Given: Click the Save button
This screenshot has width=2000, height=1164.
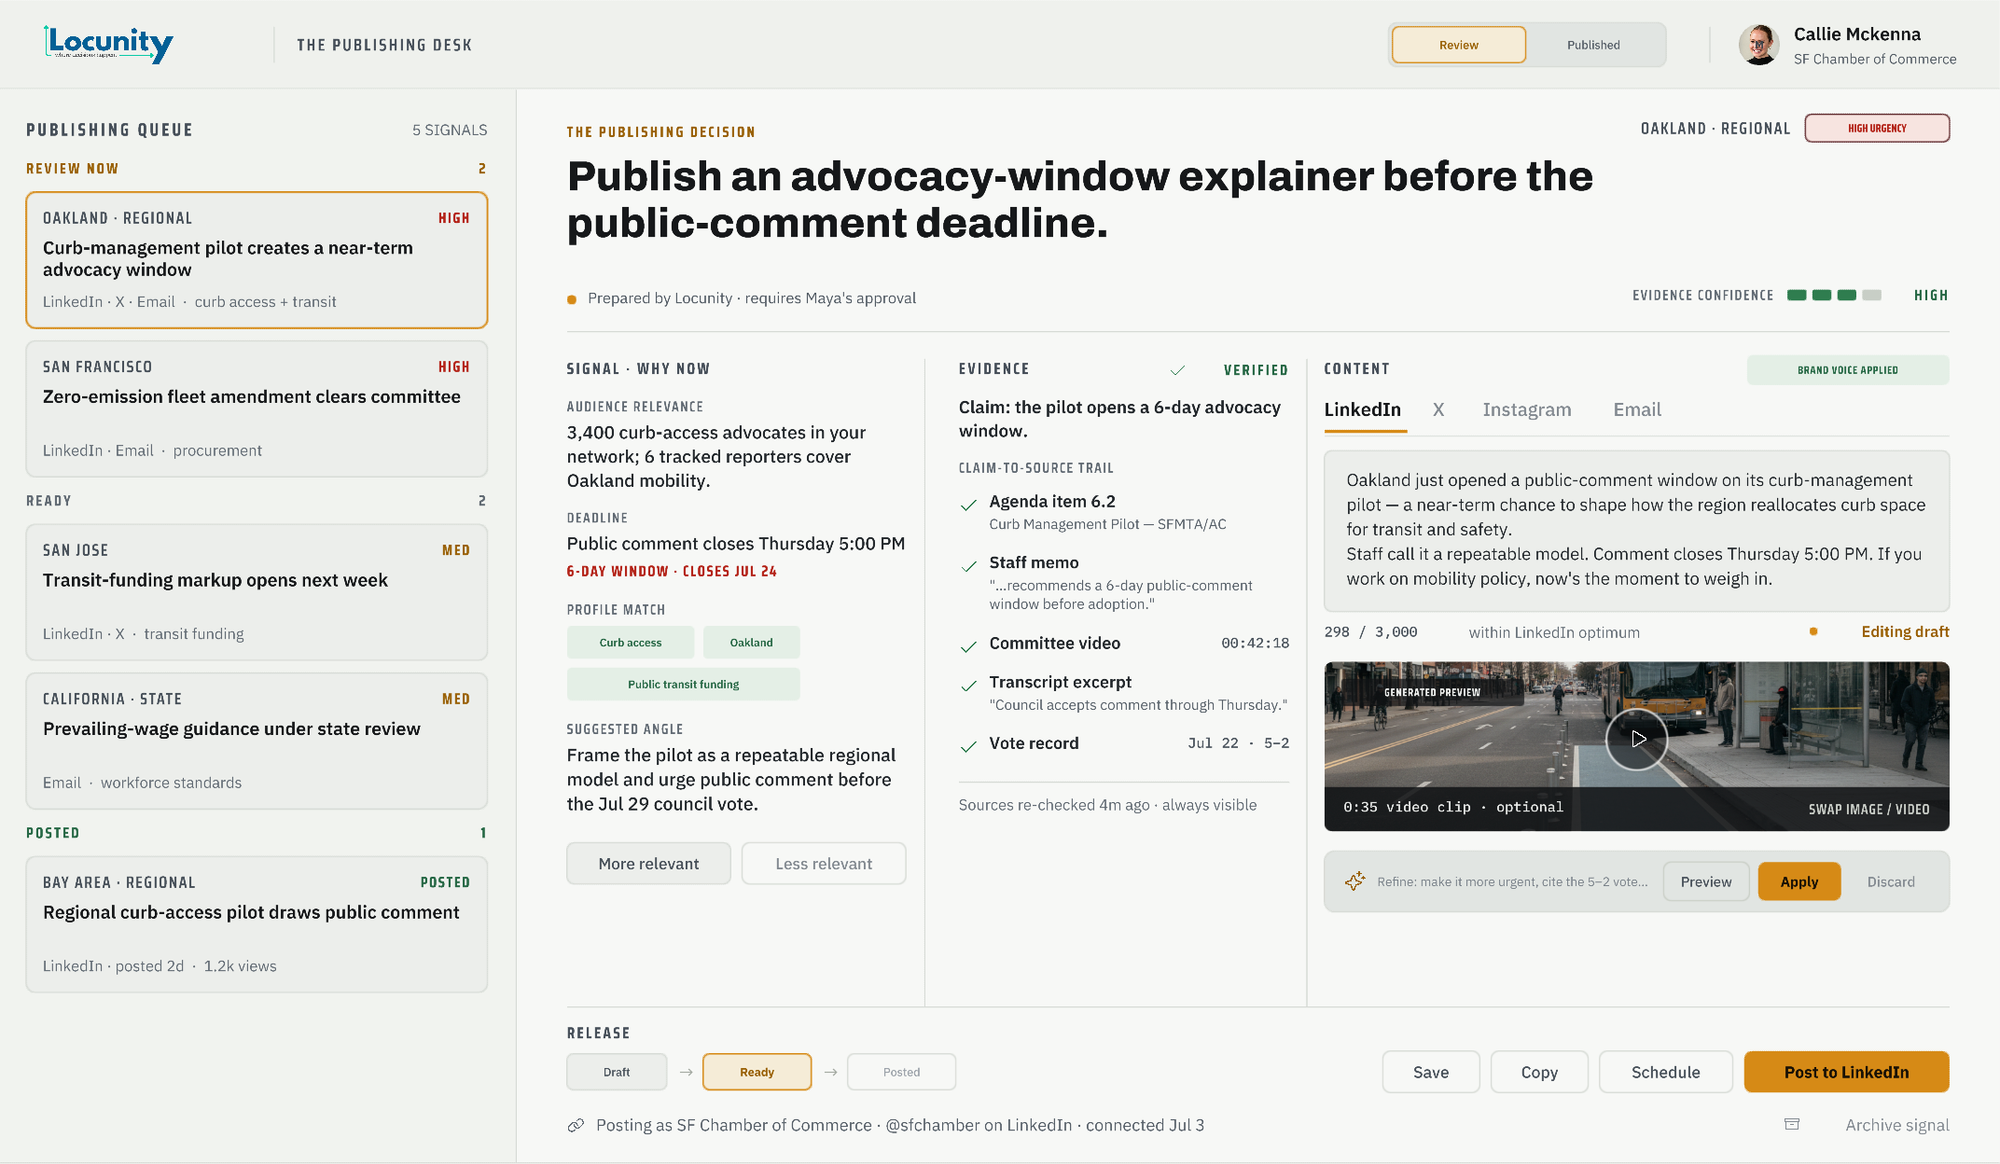Looking at the screenshot, I should (x=1431, y=1072).
